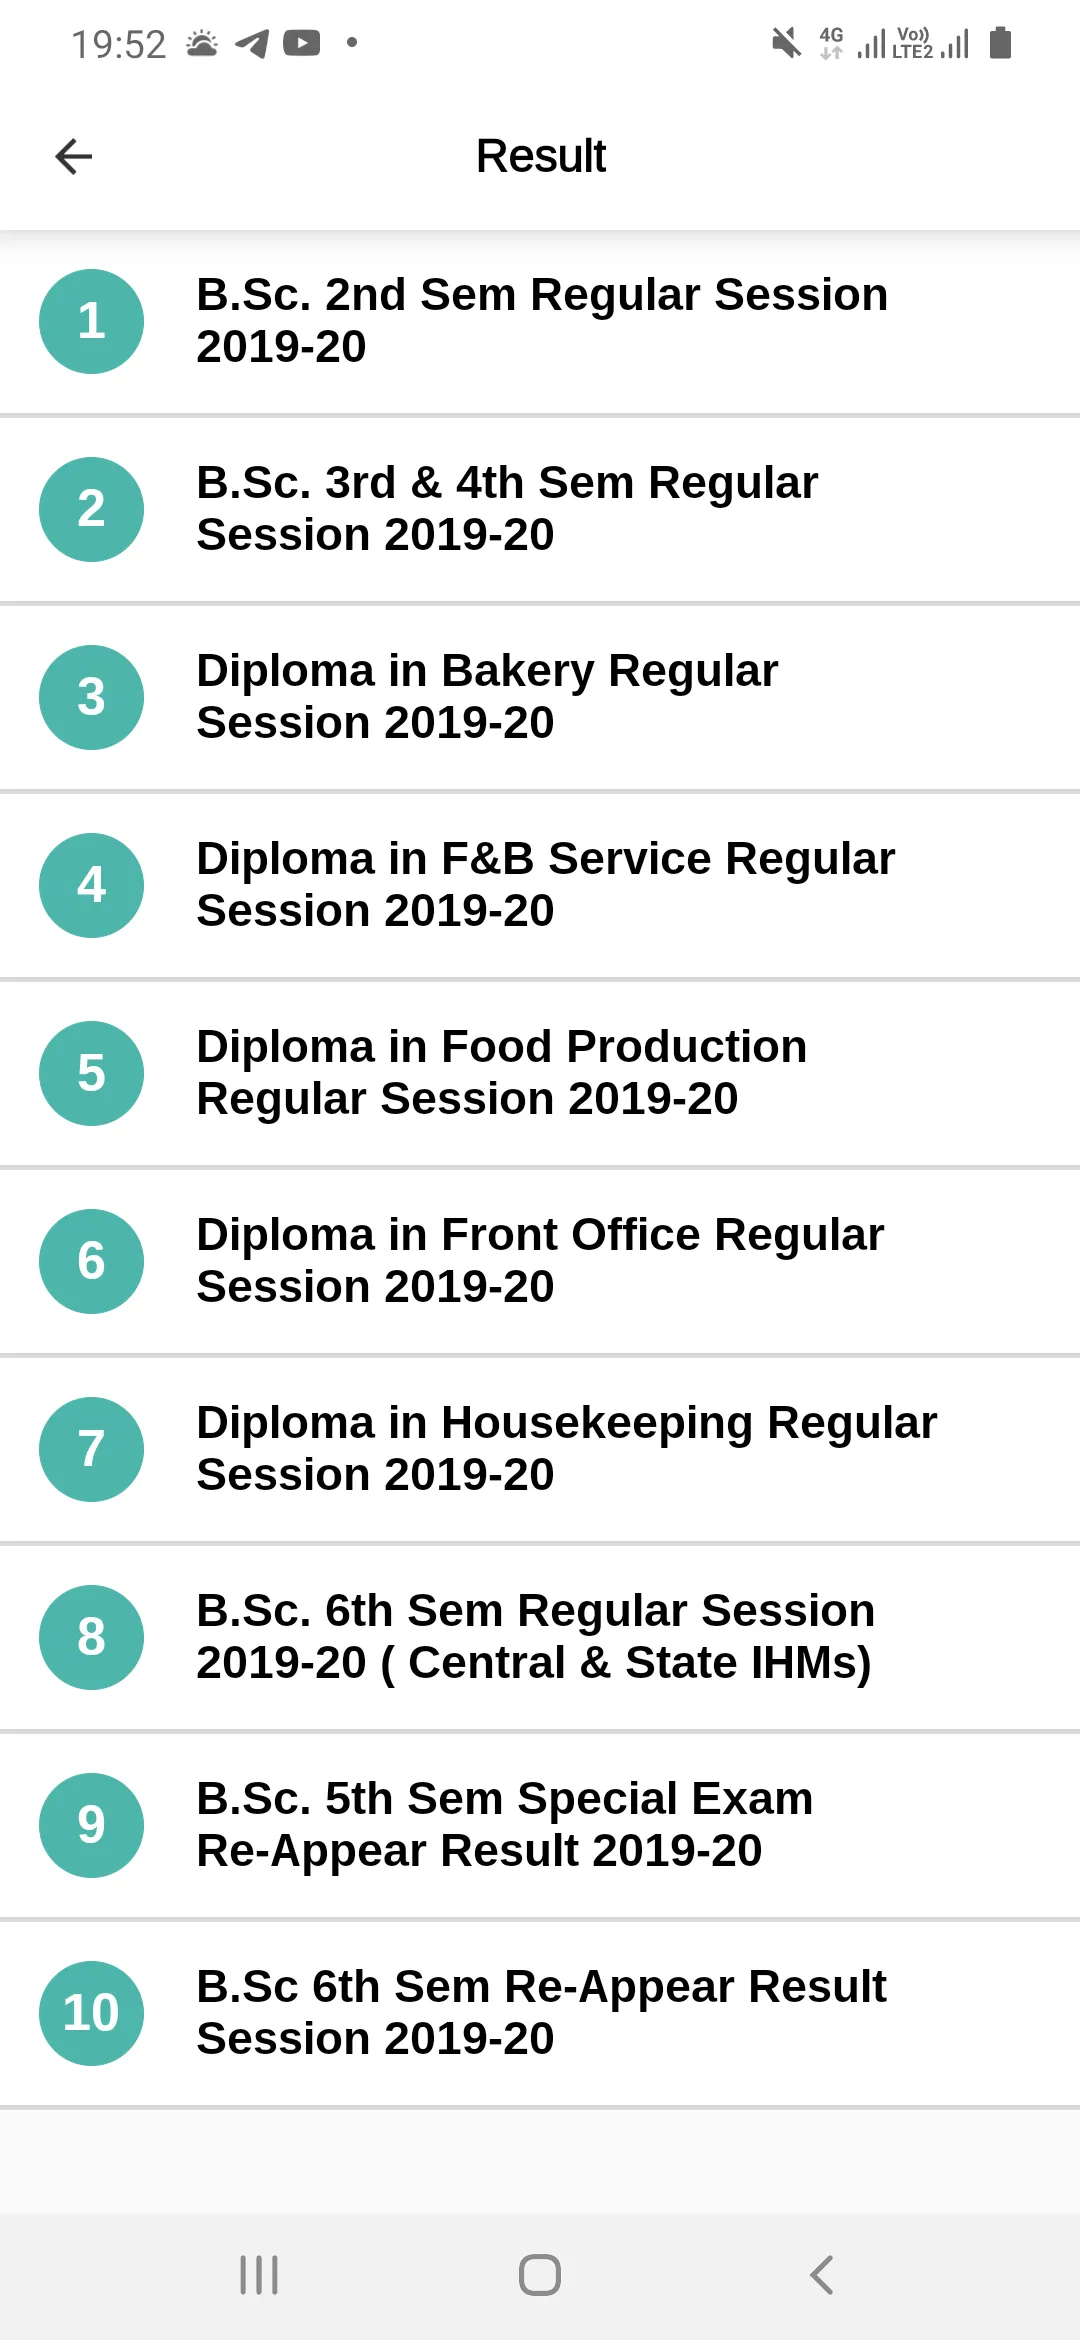Select B.Sc. 5th Sem Special Exam Re-Appear

point(505,1825)
